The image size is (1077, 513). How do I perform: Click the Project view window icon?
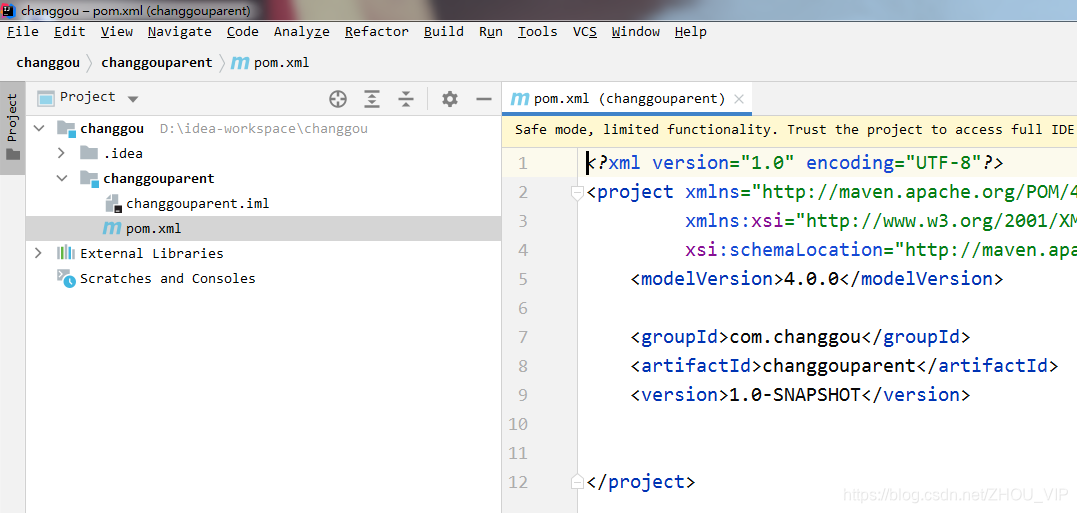point(45,98)
